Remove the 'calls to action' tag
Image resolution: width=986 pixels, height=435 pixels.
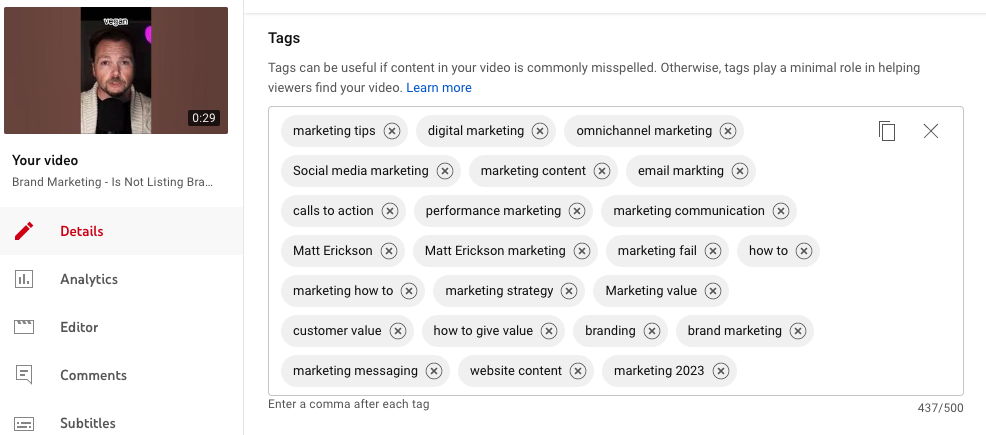390,211
